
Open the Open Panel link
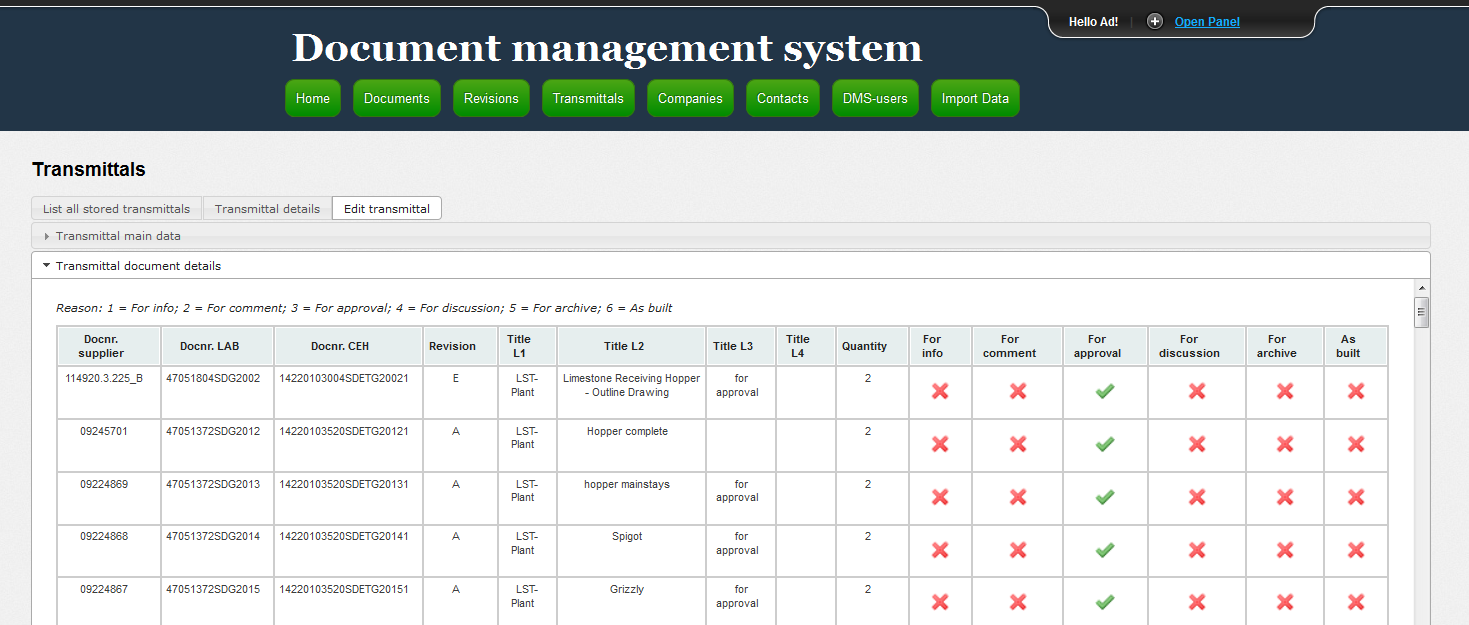tap(1207, 22)
